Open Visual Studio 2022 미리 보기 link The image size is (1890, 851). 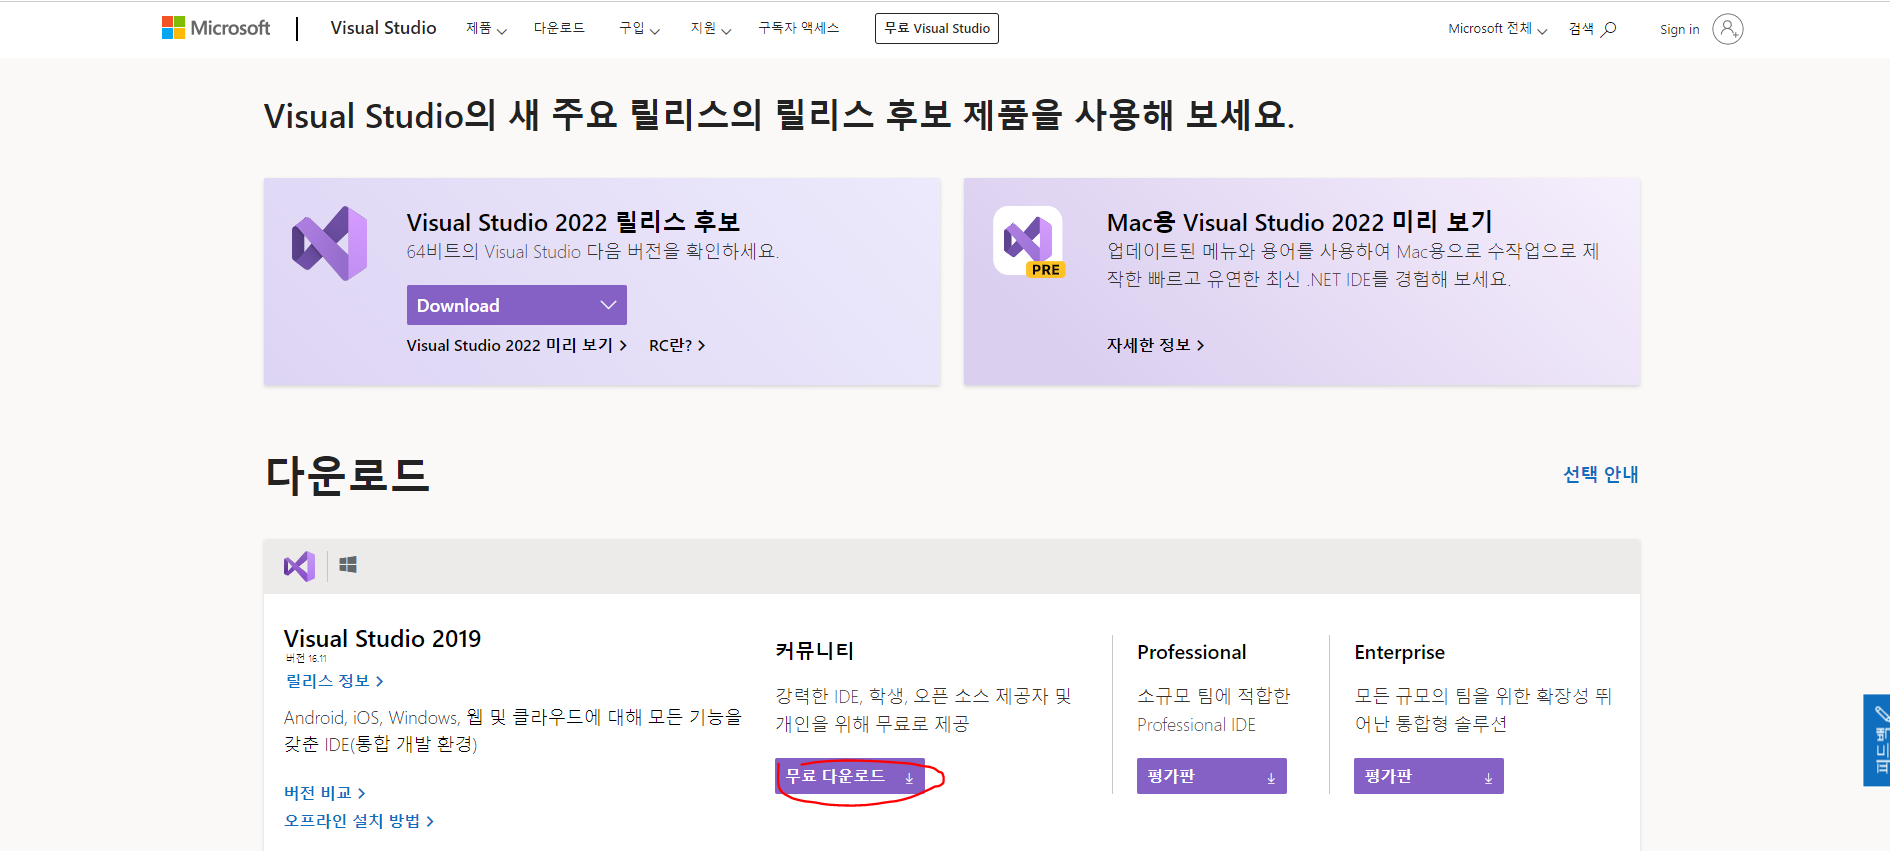(x=516, y=345)
